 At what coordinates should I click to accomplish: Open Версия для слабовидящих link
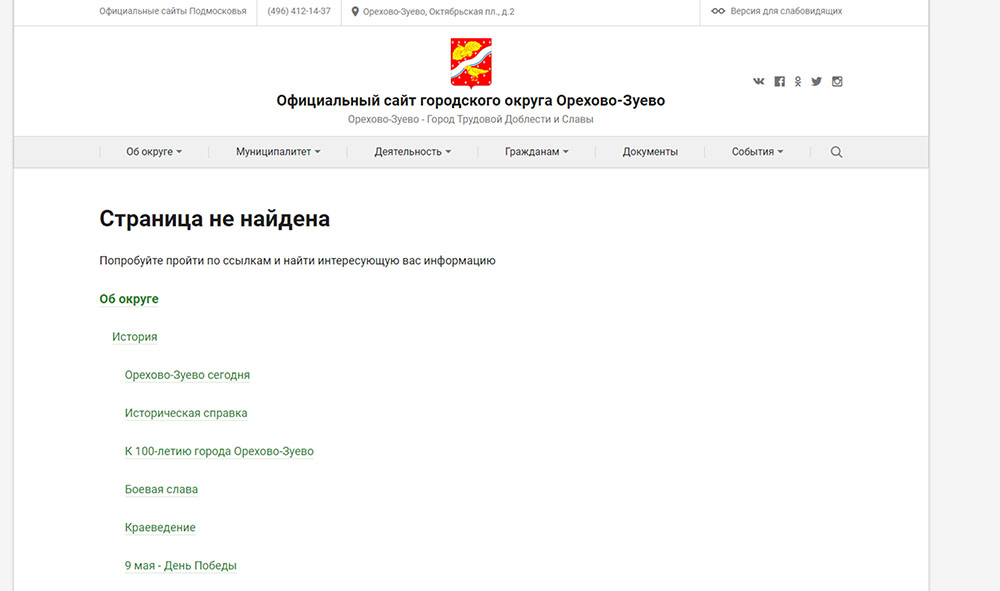click(x=786, y=11)
